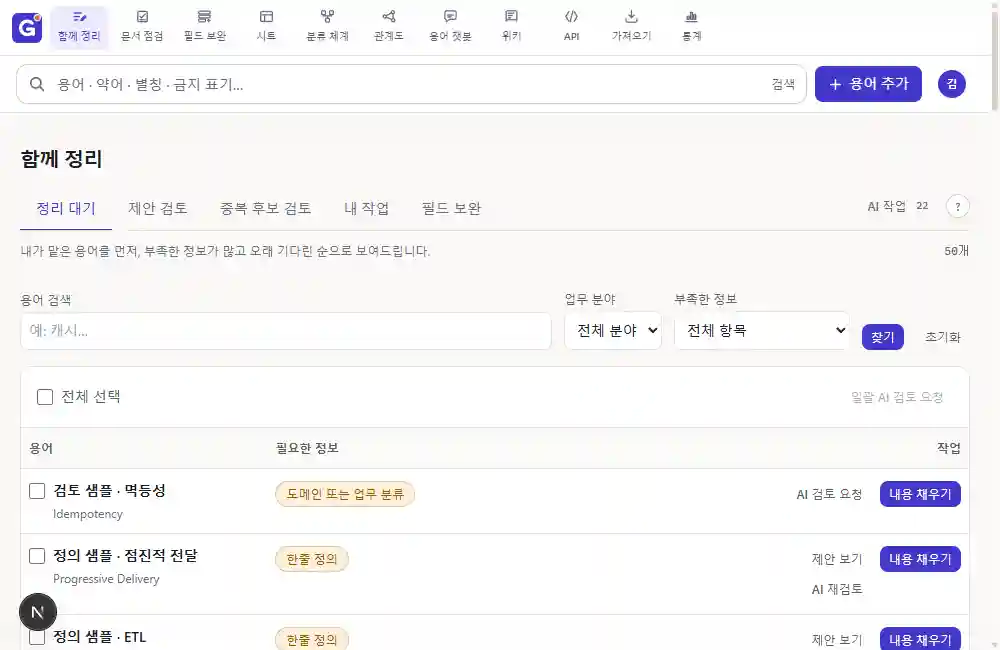Click the Progressive Delivery subtitle
This screenshot has height=650, width=1000.
107,579
